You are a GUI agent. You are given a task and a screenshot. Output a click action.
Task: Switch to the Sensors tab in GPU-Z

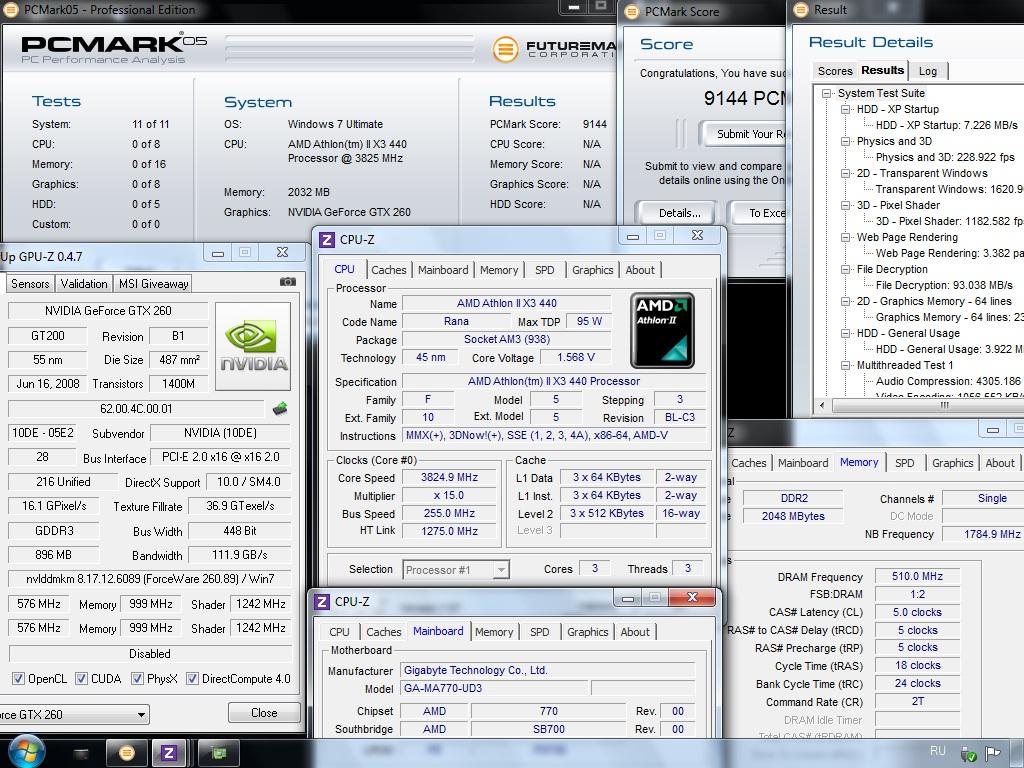coord(30,283)
